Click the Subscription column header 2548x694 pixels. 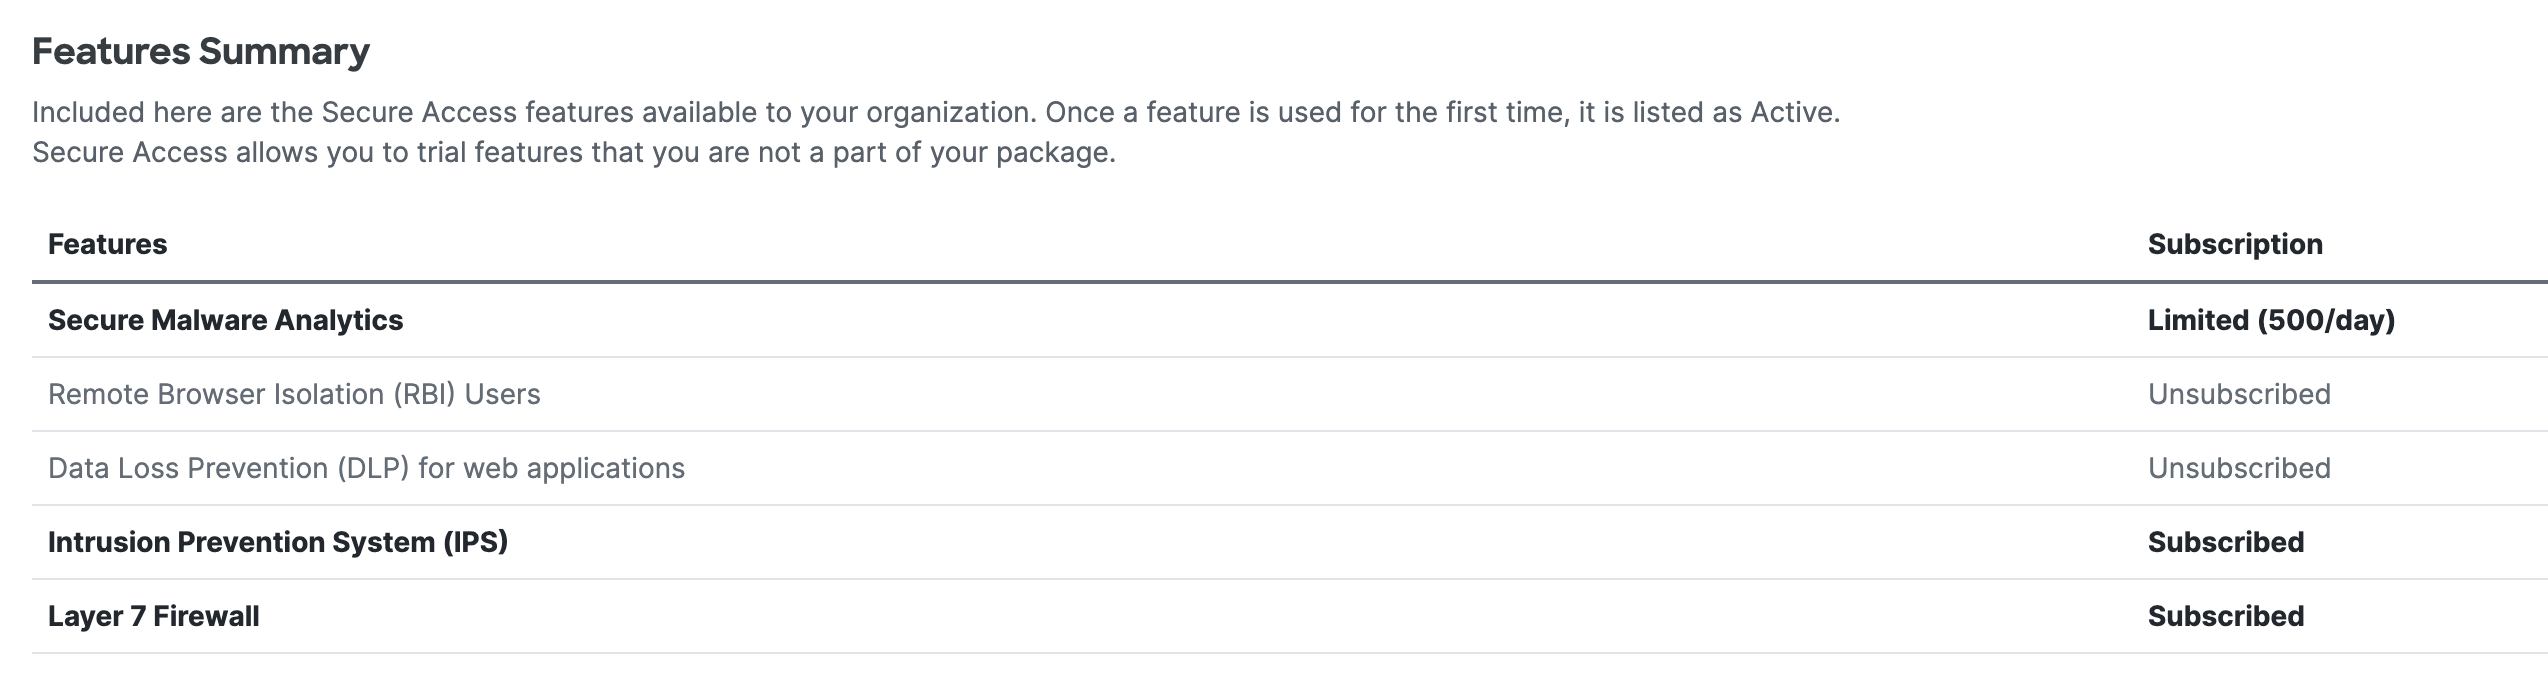2235,245
